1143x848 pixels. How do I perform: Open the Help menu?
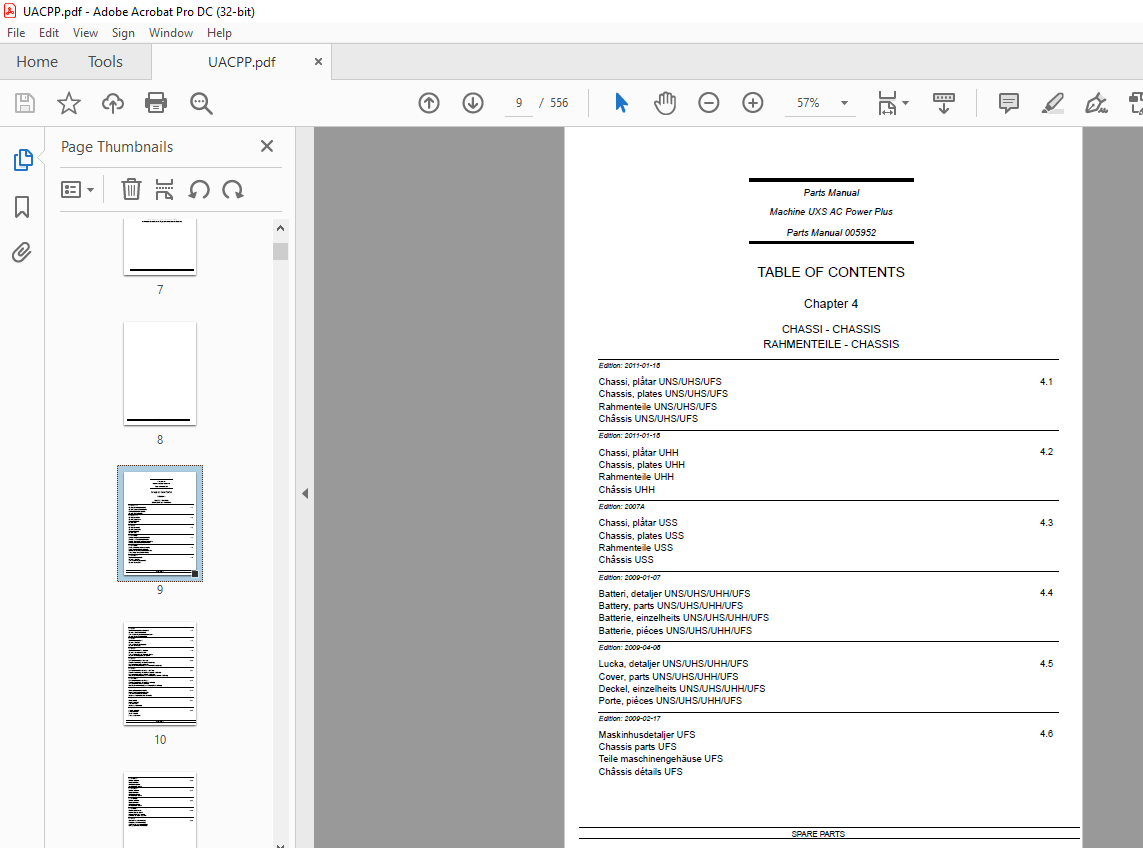pos(219,33)
